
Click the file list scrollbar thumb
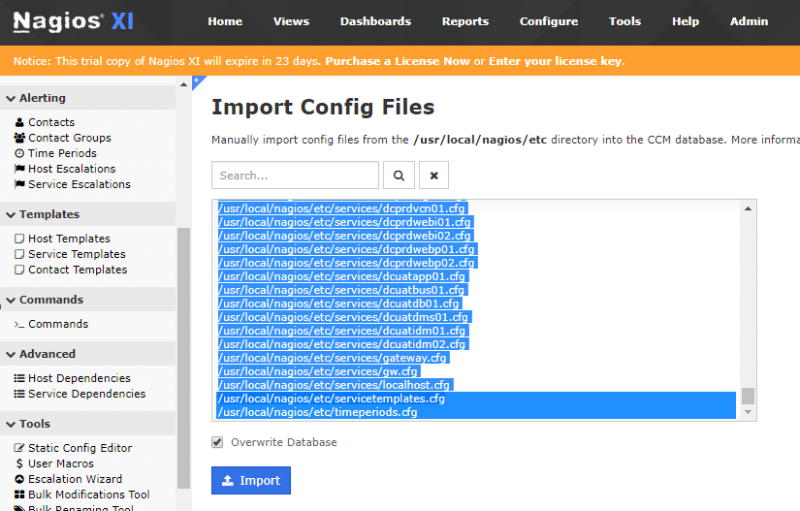748,396
